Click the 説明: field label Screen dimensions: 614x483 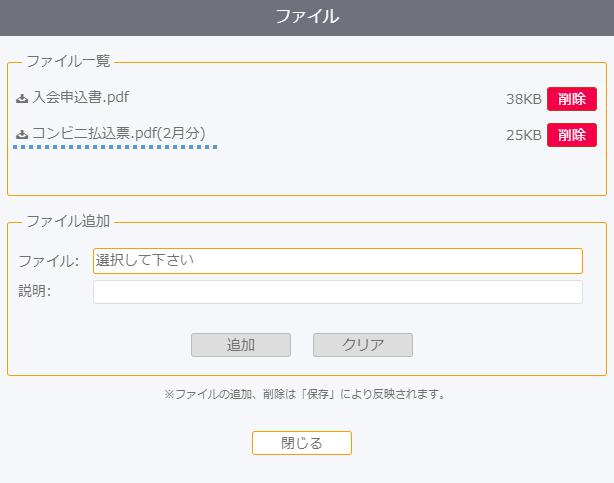[x=35, y=291]
